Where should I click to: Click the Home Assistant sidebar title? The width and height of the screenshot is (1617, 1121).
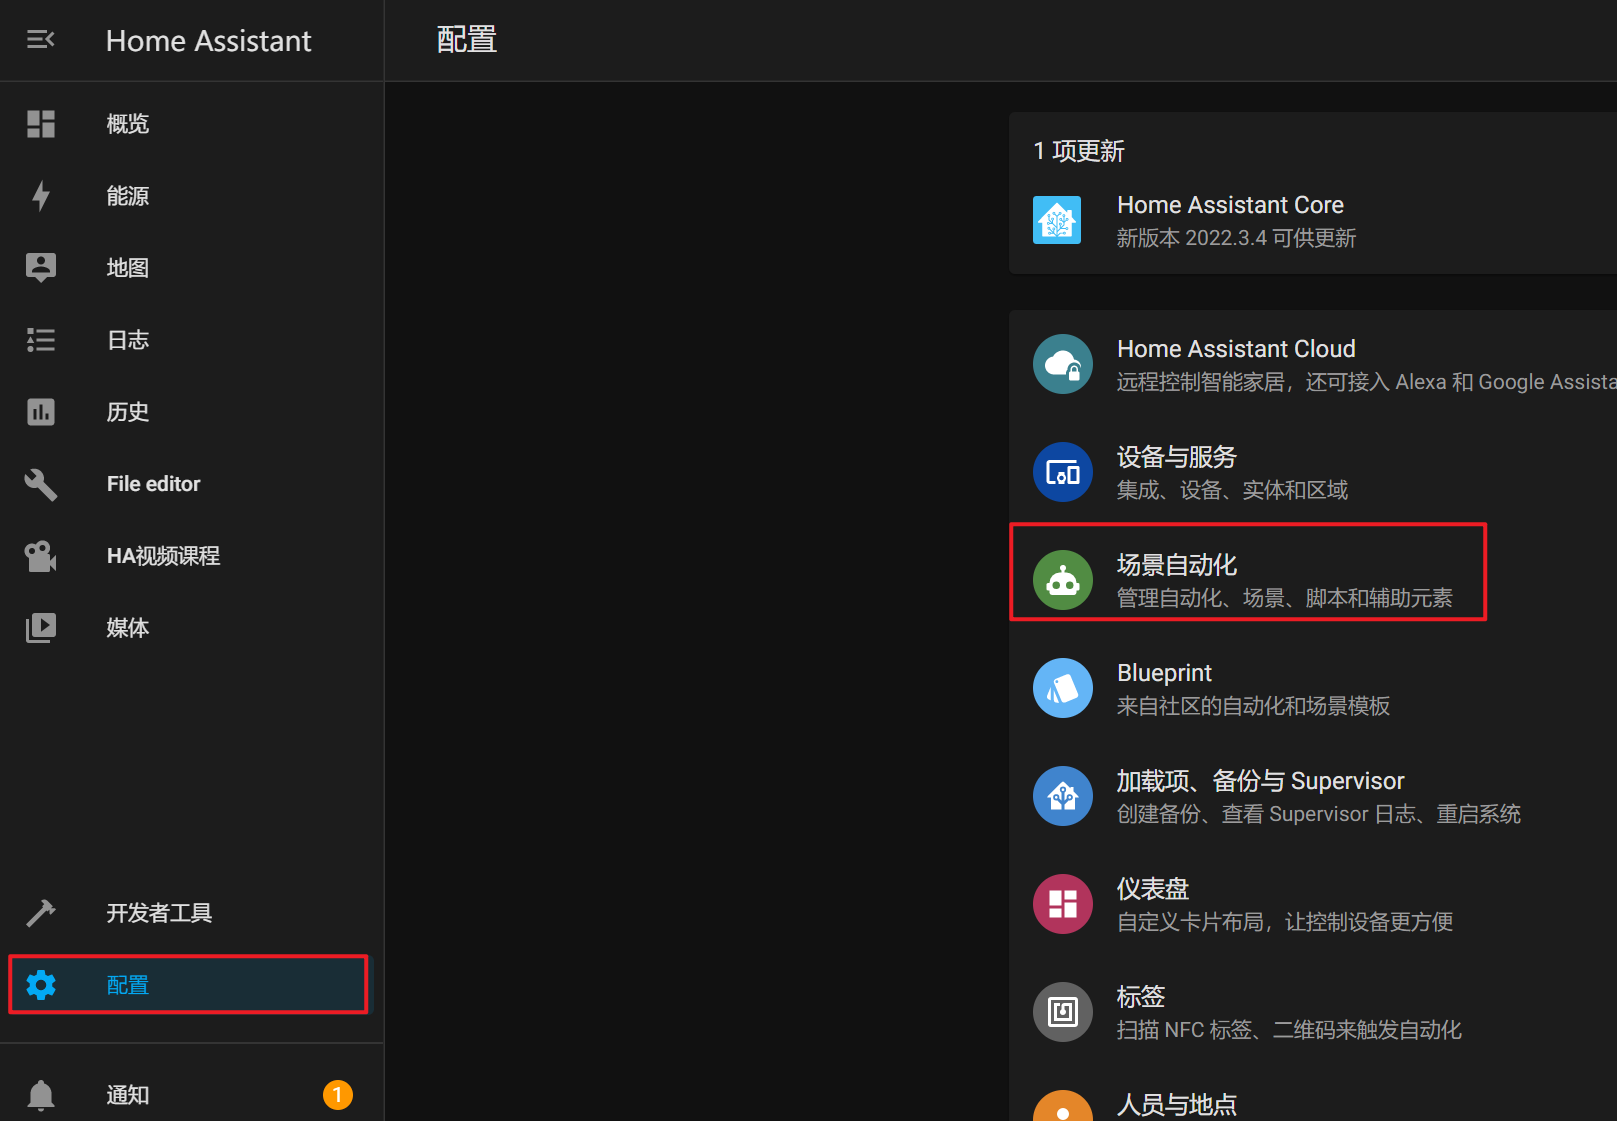point(209,41)
